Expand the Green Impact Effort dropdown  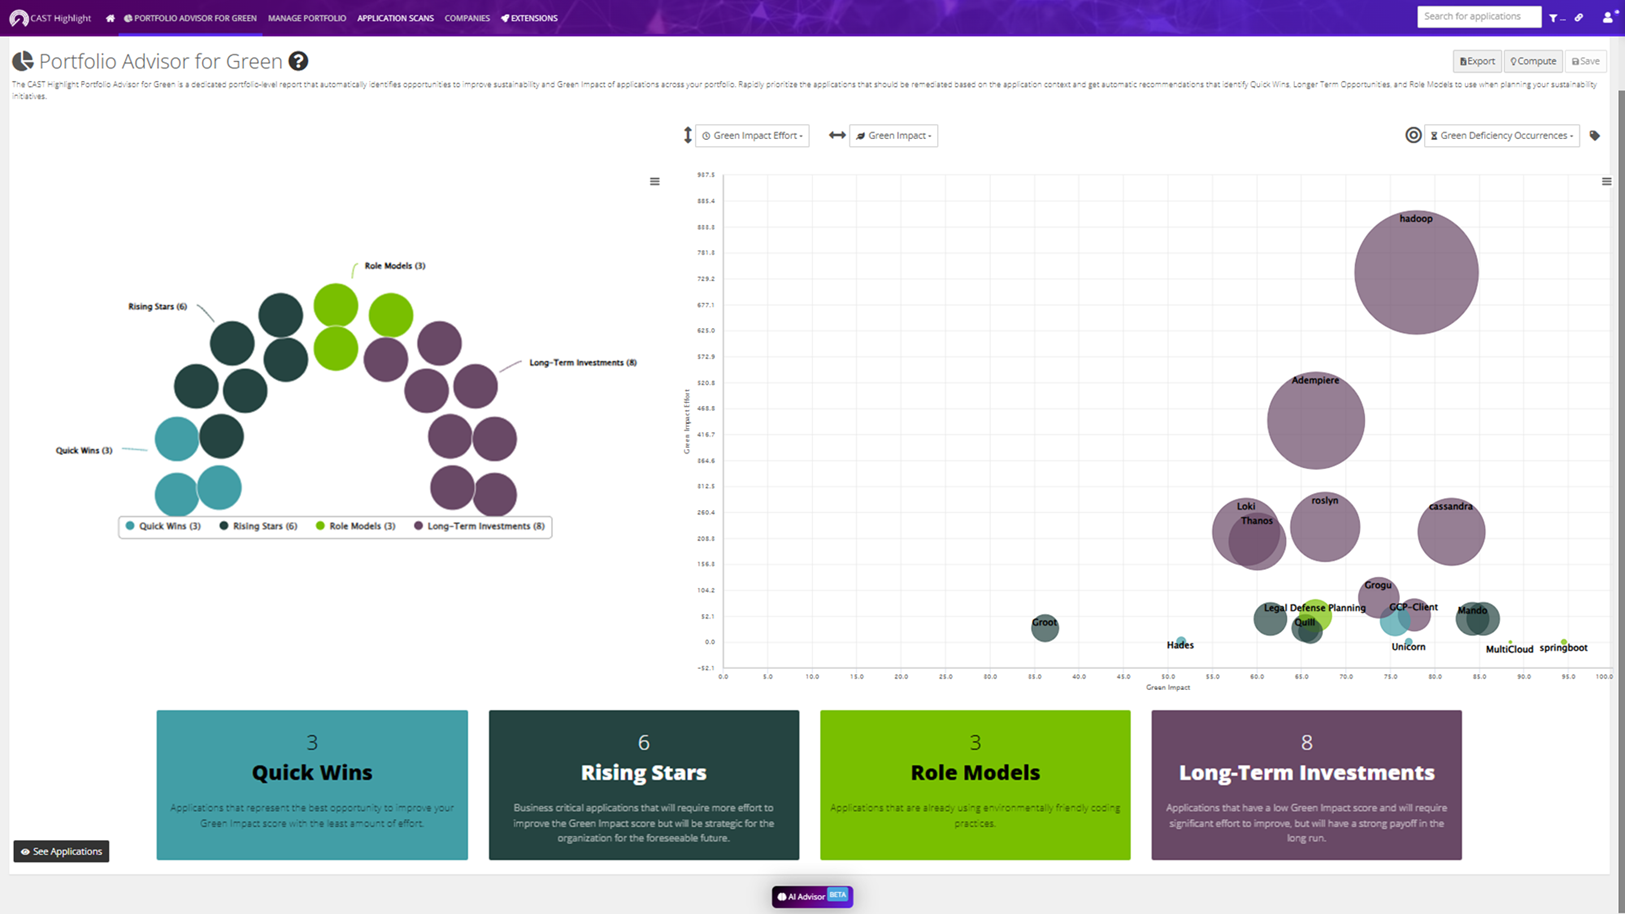click(752, 136)
